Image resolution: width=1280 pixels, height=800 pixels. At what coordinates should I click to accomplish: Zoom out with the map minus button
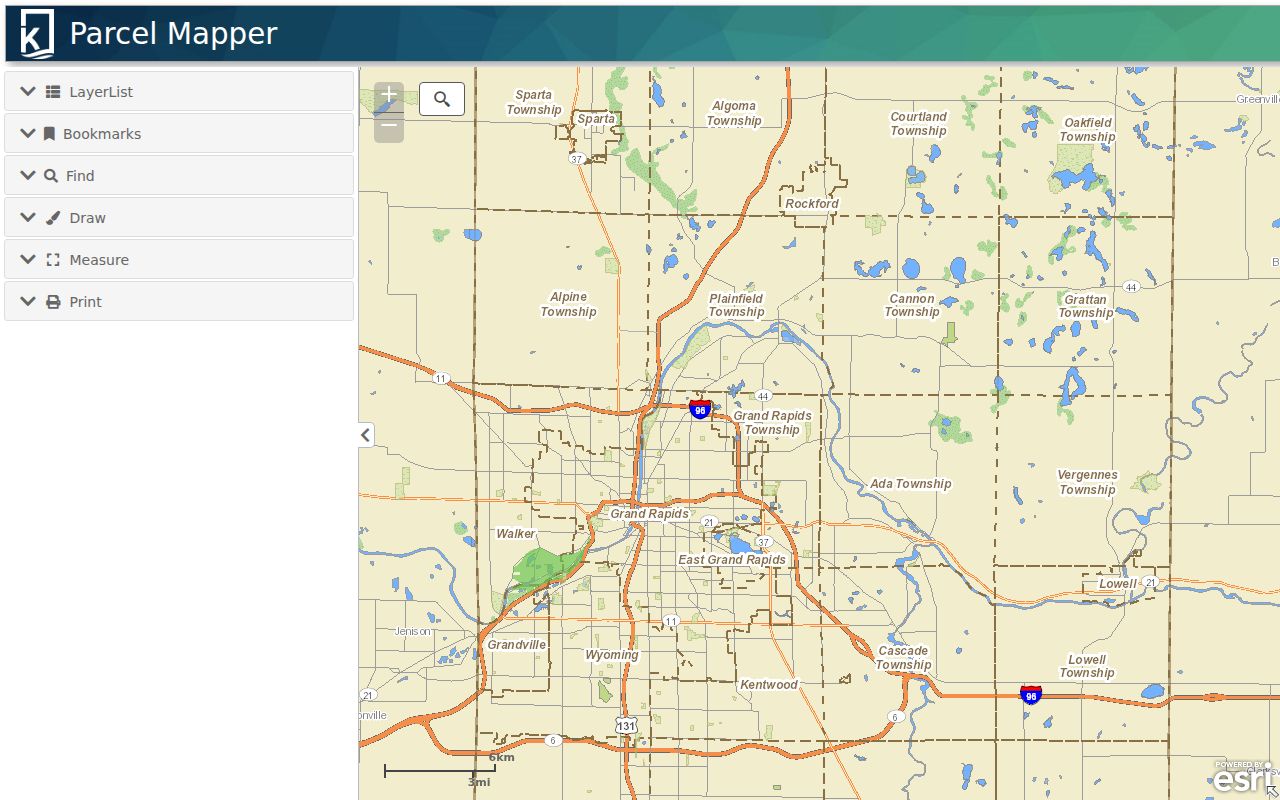(x=389, y=127)
